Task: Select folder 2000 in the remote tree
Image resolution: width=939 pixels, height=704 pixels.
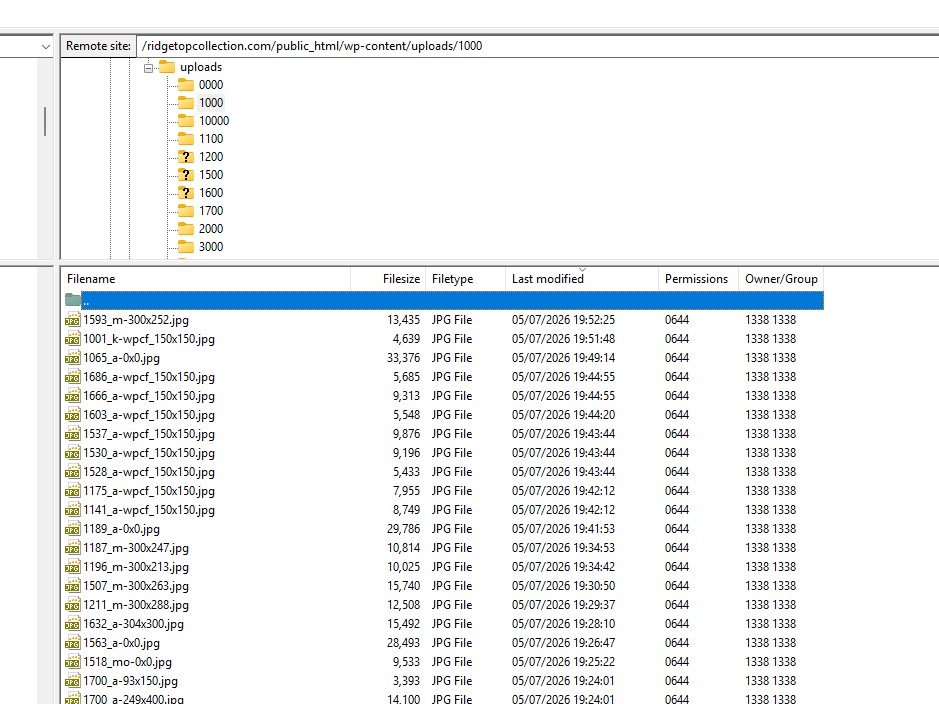Action: 211,229
